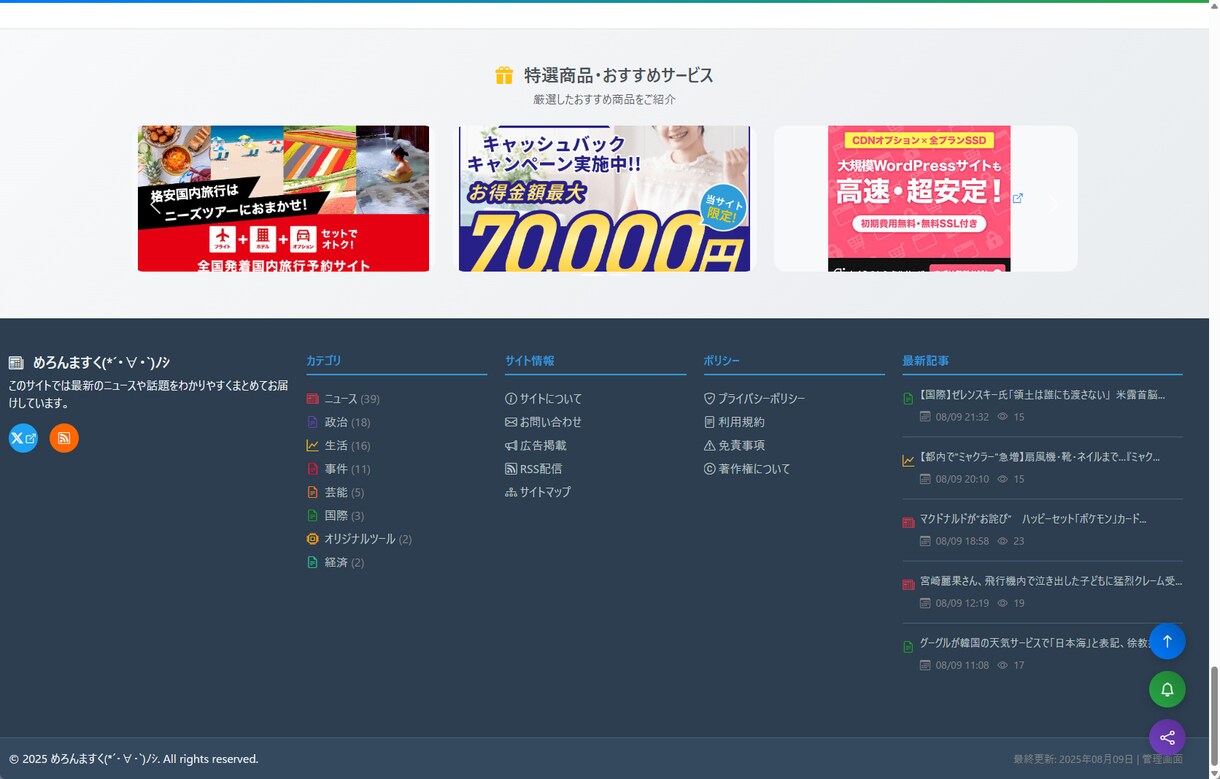Open the お問い合わせ contact page

tap(543, 422)
